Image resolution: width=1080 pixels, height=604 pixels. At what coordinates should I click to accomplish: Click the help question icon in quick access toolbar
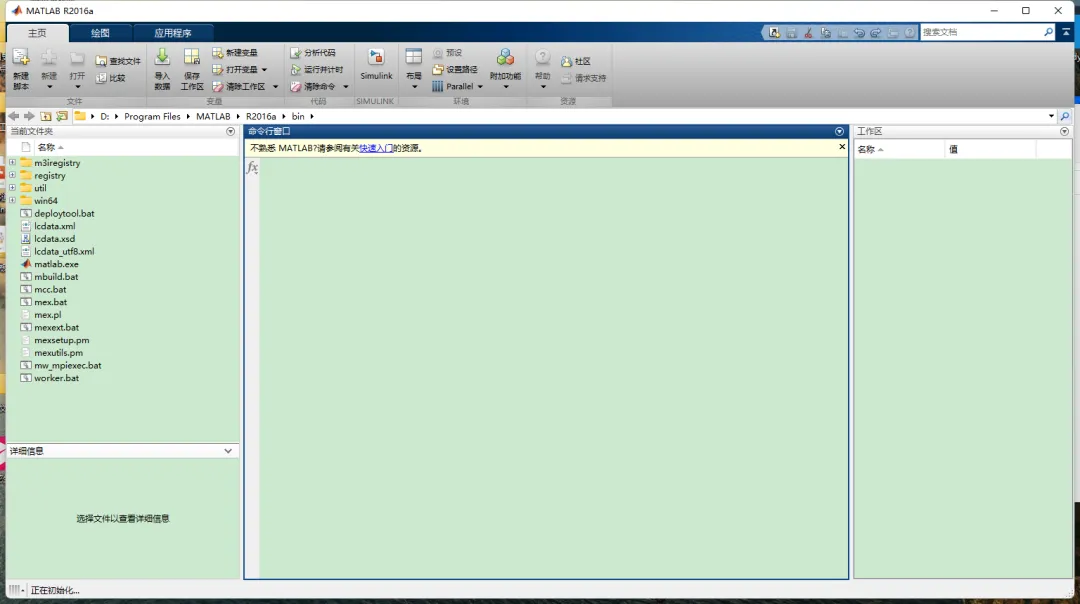click(910, 32)
